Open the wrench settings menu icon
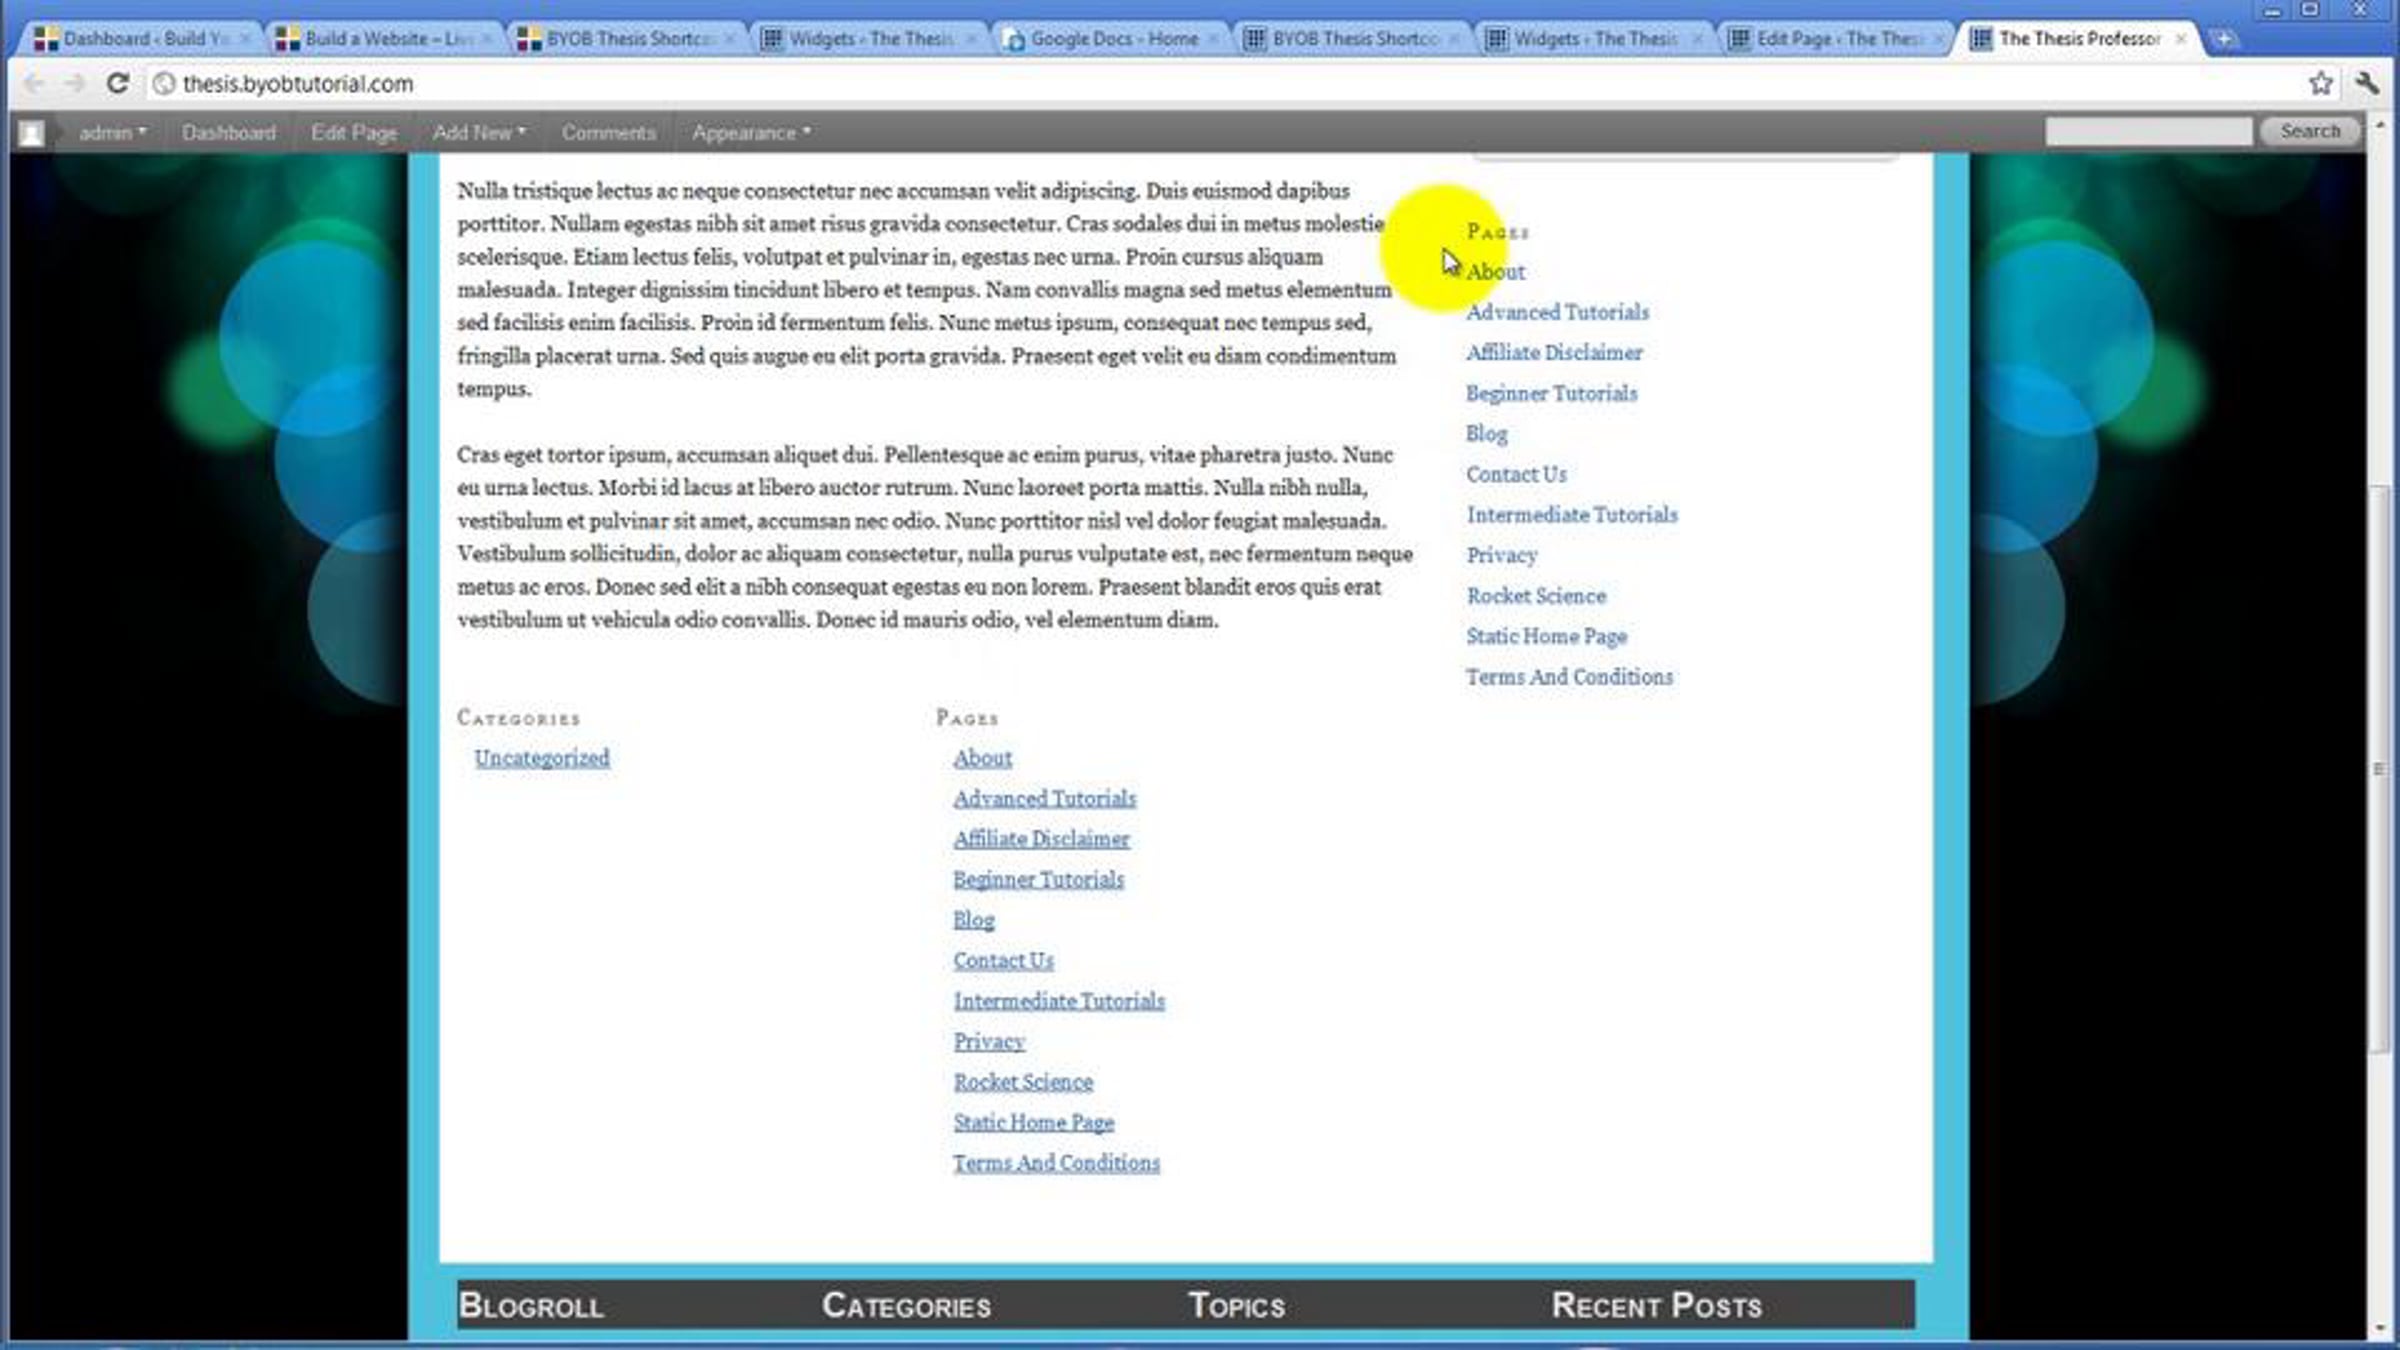This screenshot has width=2400, height=1350. point(2367,83)
